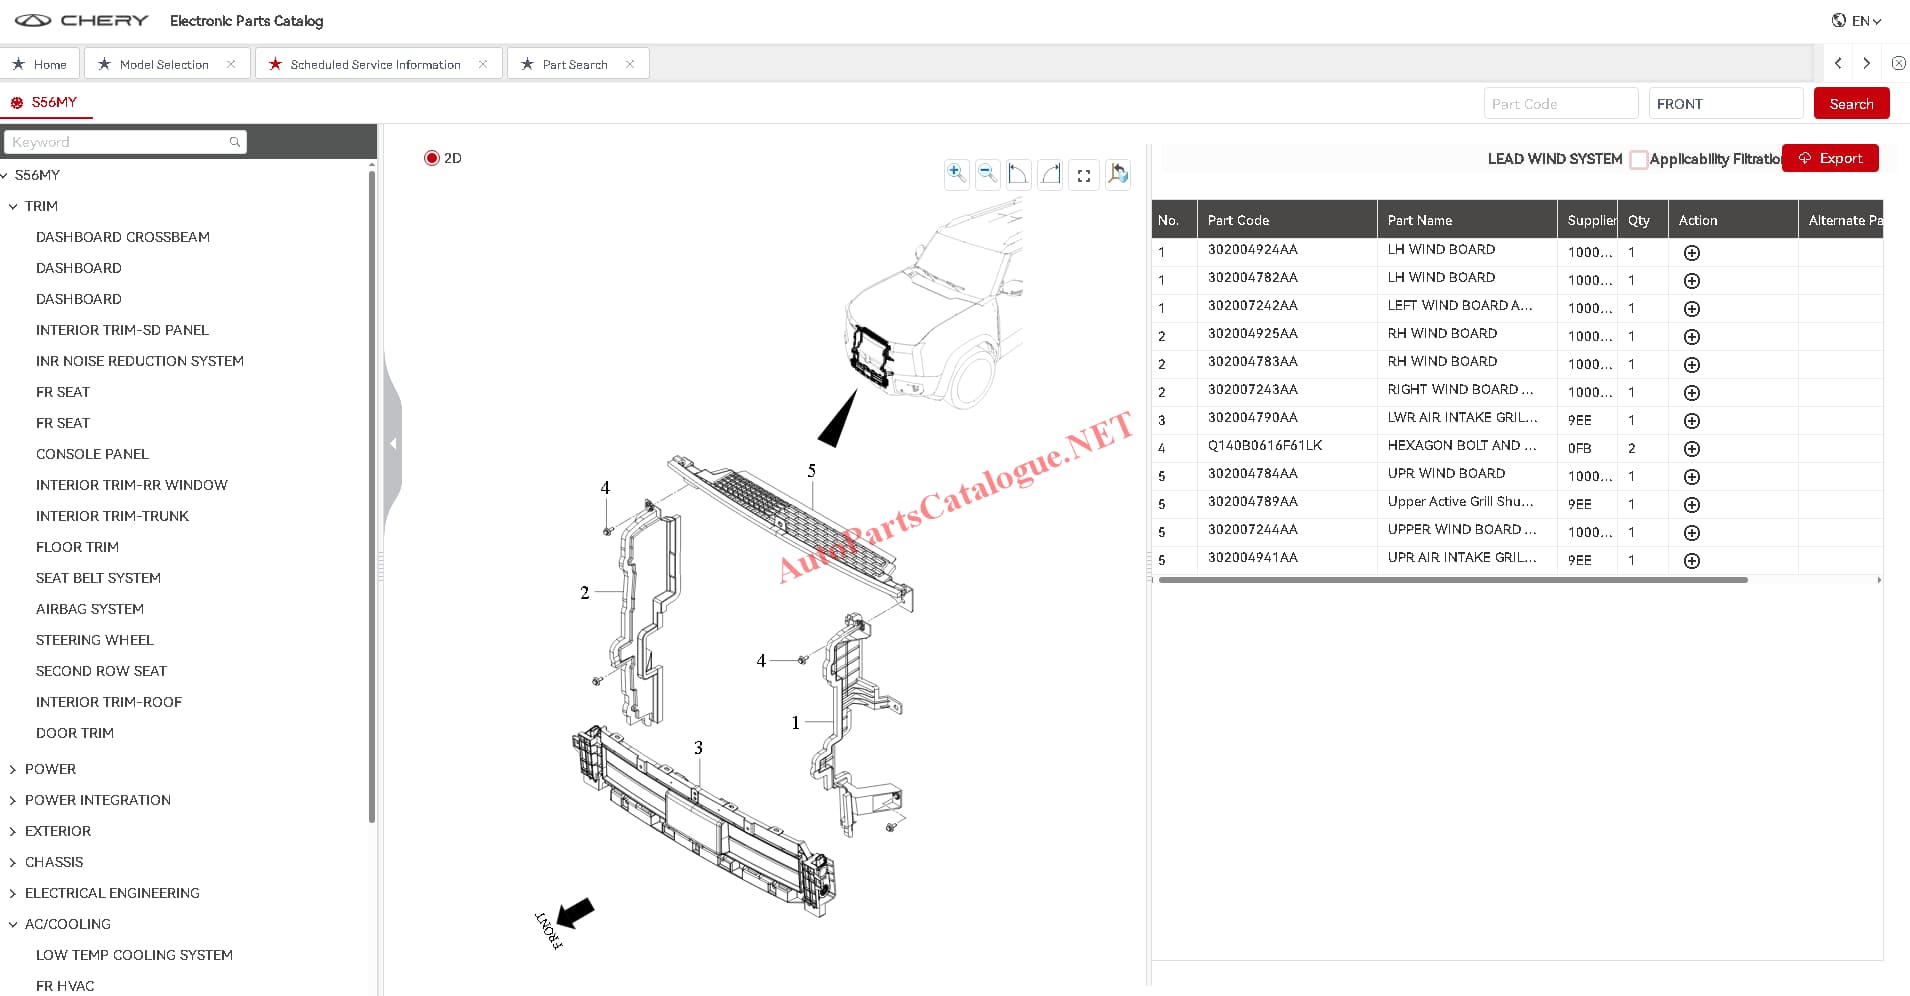
Task: Open the AIRBAG SYSTEM section
Action: [90, 609]
